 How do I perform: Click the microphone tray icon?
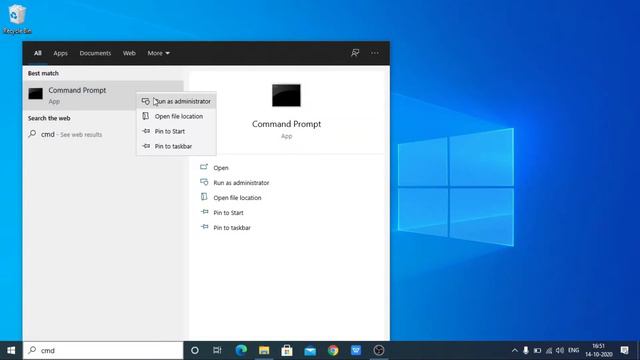point(526,350)
